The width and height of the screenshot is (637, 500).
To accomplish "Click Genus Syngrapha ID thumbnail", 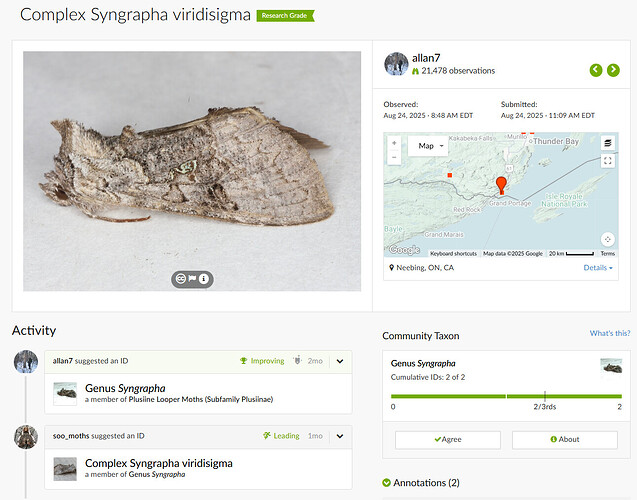I will [x=65, y=393].
